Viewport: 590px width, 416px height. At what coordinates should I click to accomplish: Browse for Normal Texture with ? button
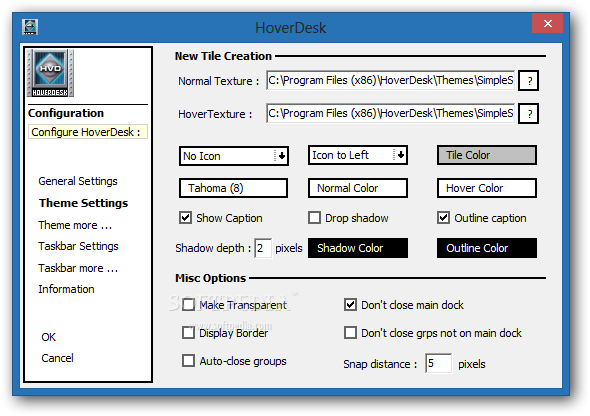[529, 80]
